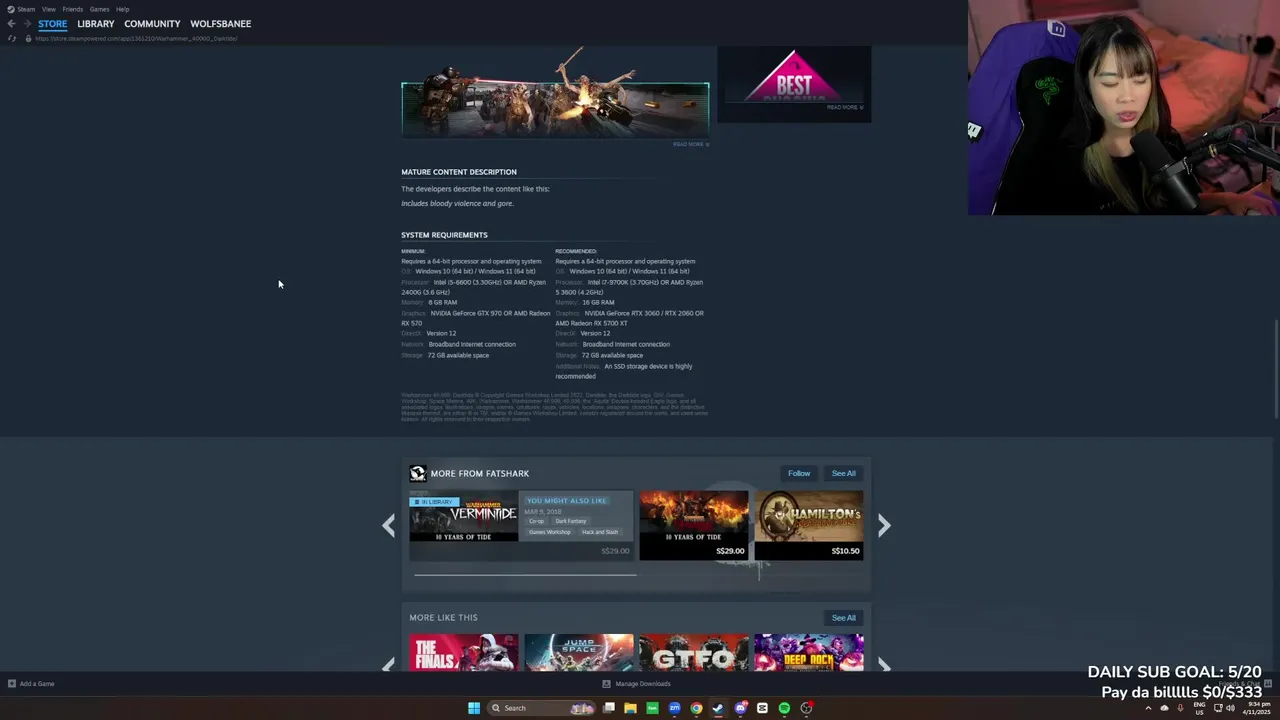Viewport: 1280px width, 720px height.
Task: Open the Fatshark developer logo icon
Action: coord(418,473)
